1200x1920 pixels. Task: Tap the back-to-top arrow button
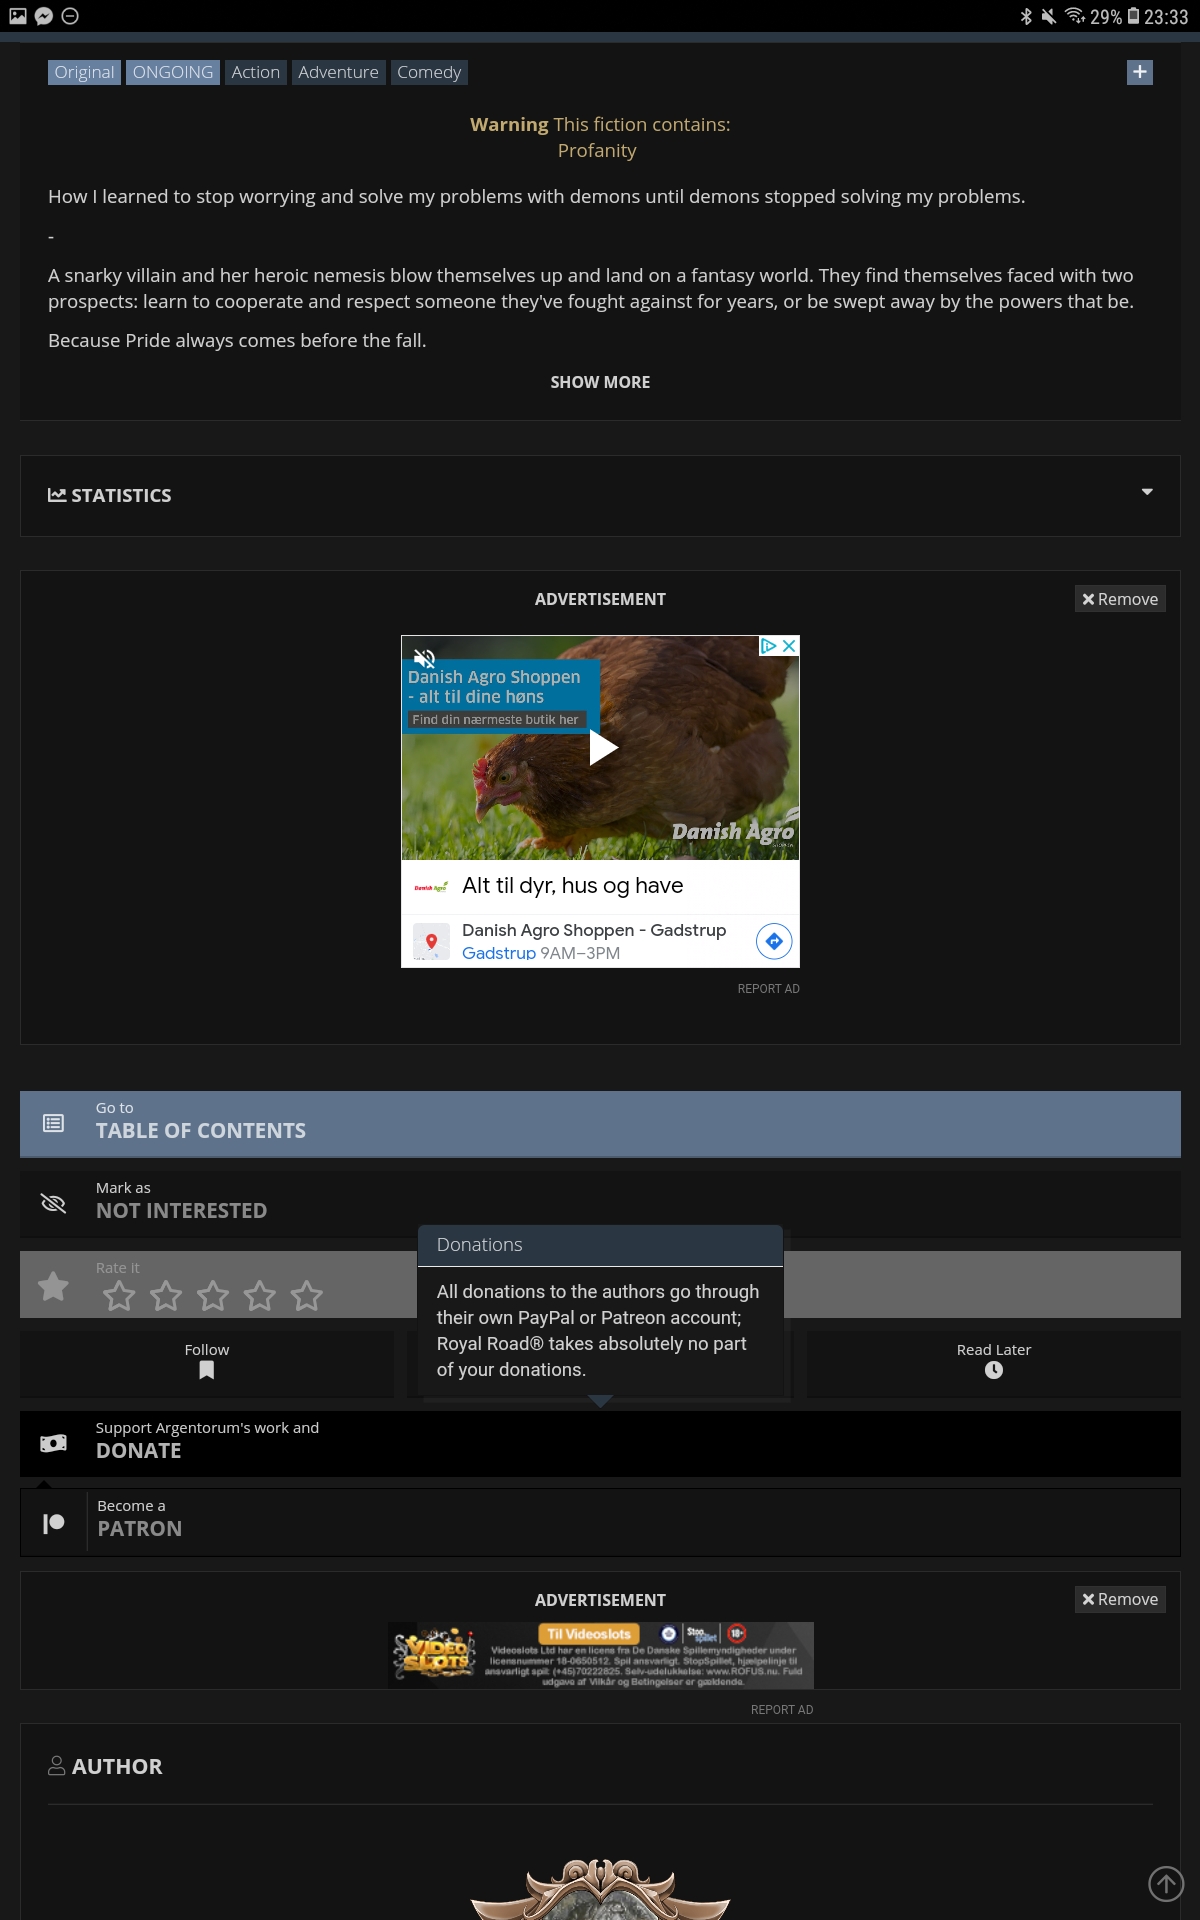point(1166,1884)
